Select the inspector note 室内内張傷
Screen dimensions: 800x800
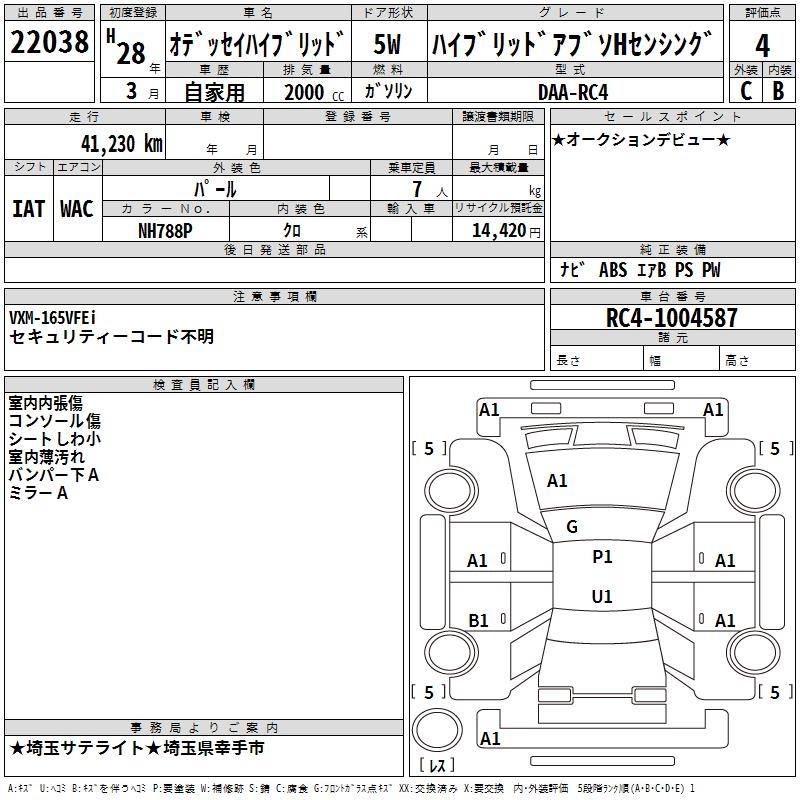[x=45, y=403]
